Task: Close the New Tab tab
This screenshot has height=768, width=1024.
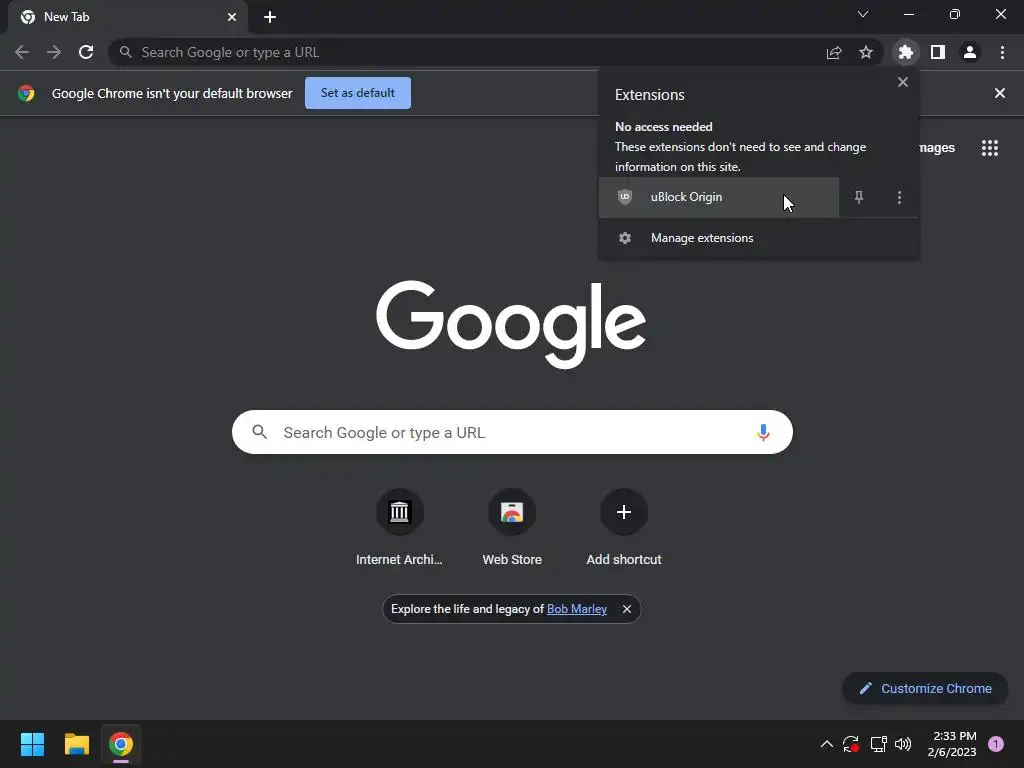Action: (232, 17)
